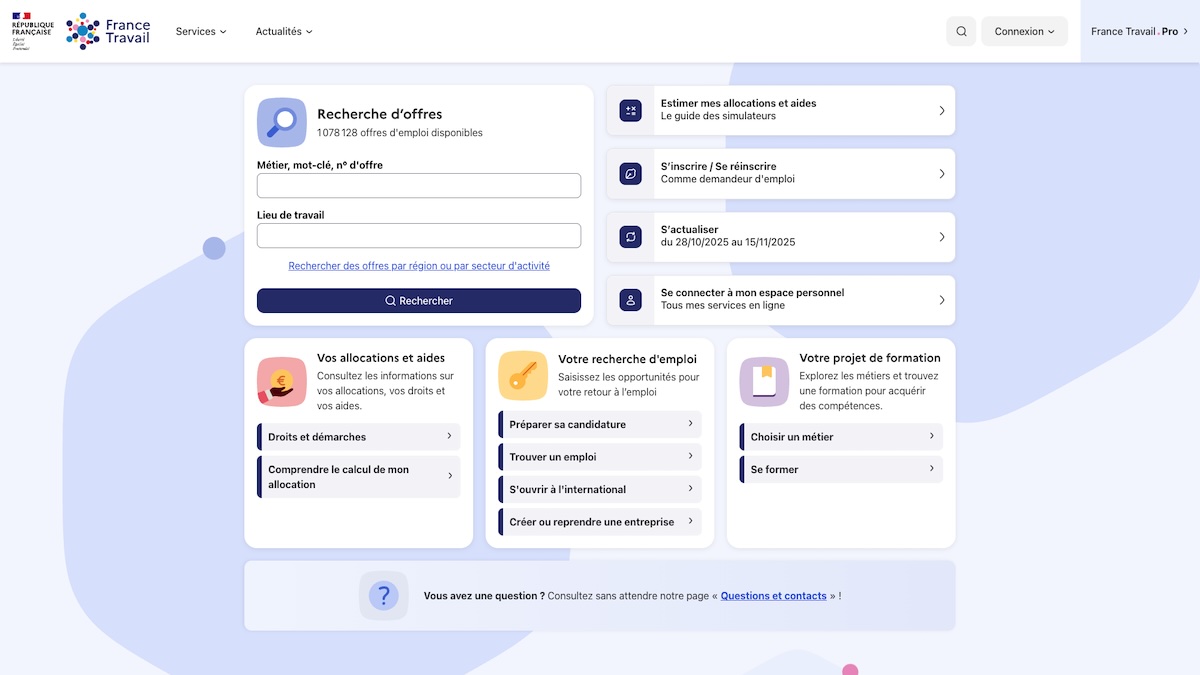
Task: Select Choisir un métier entry
Action: tap(841, 437)
